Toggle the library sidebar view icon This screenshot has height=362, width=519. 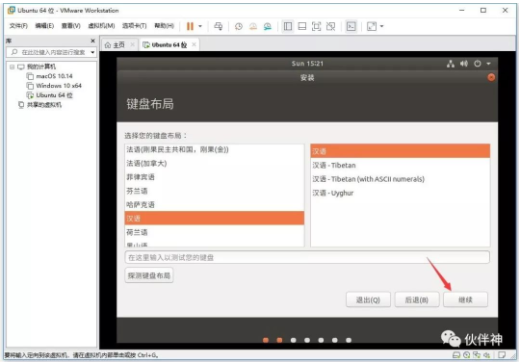point(288,26)
